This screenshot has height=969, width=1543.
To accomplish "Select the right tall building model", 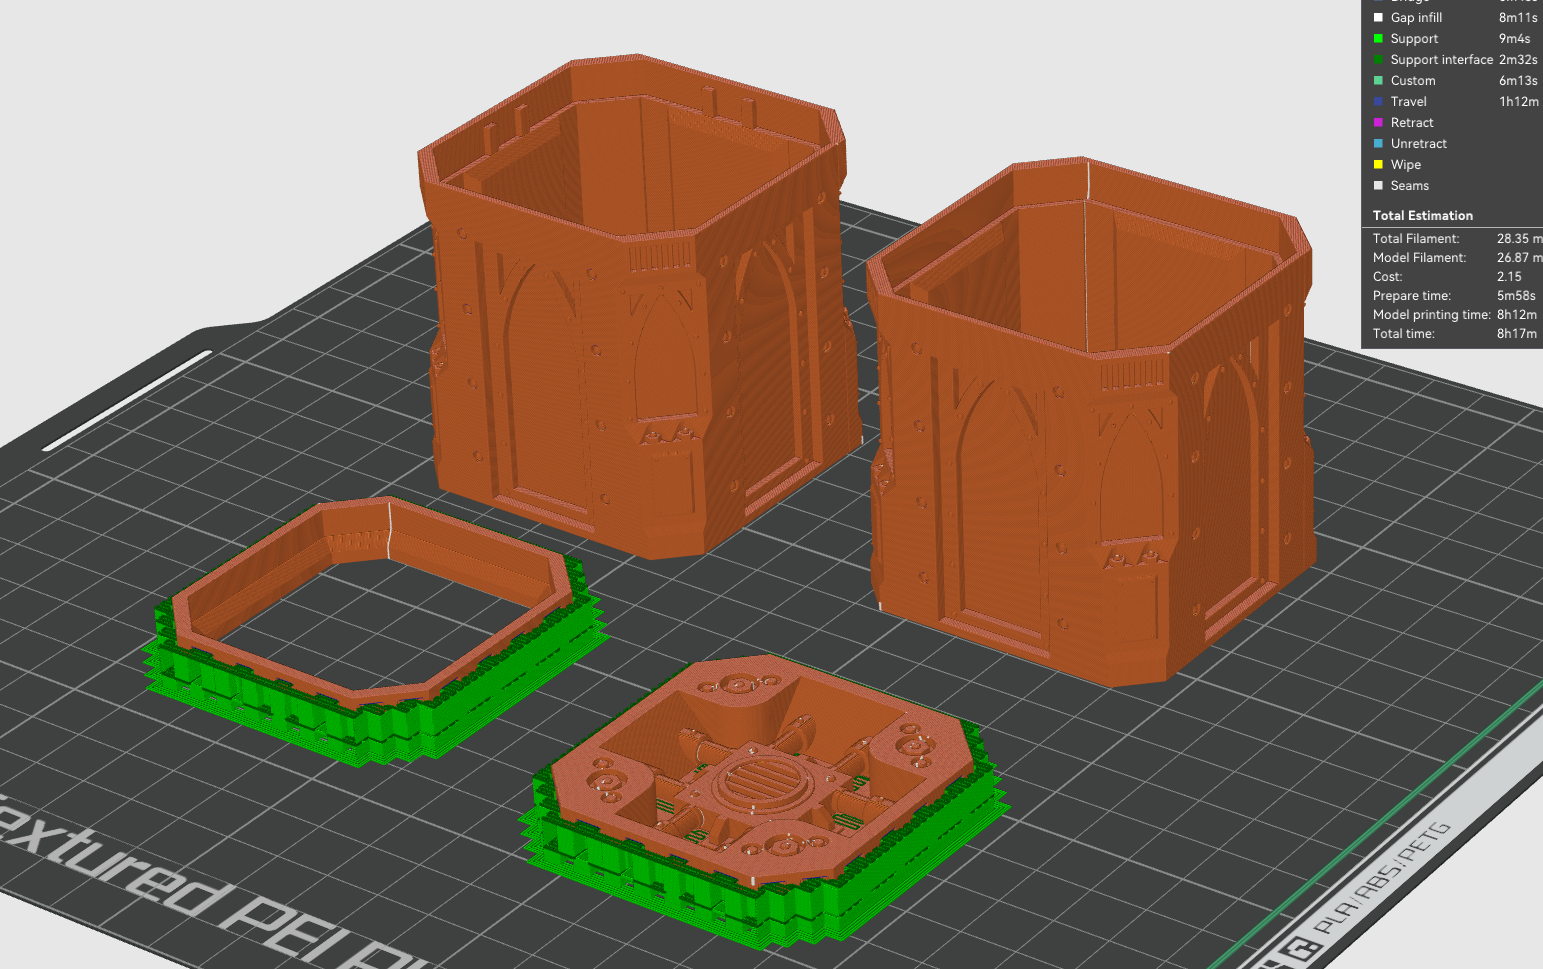I will click(1090, 450).
